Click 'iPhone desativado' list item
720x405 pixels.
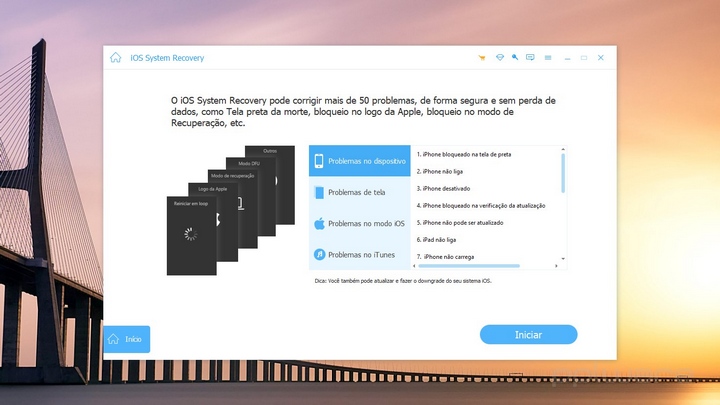click(x=444, y=188)
